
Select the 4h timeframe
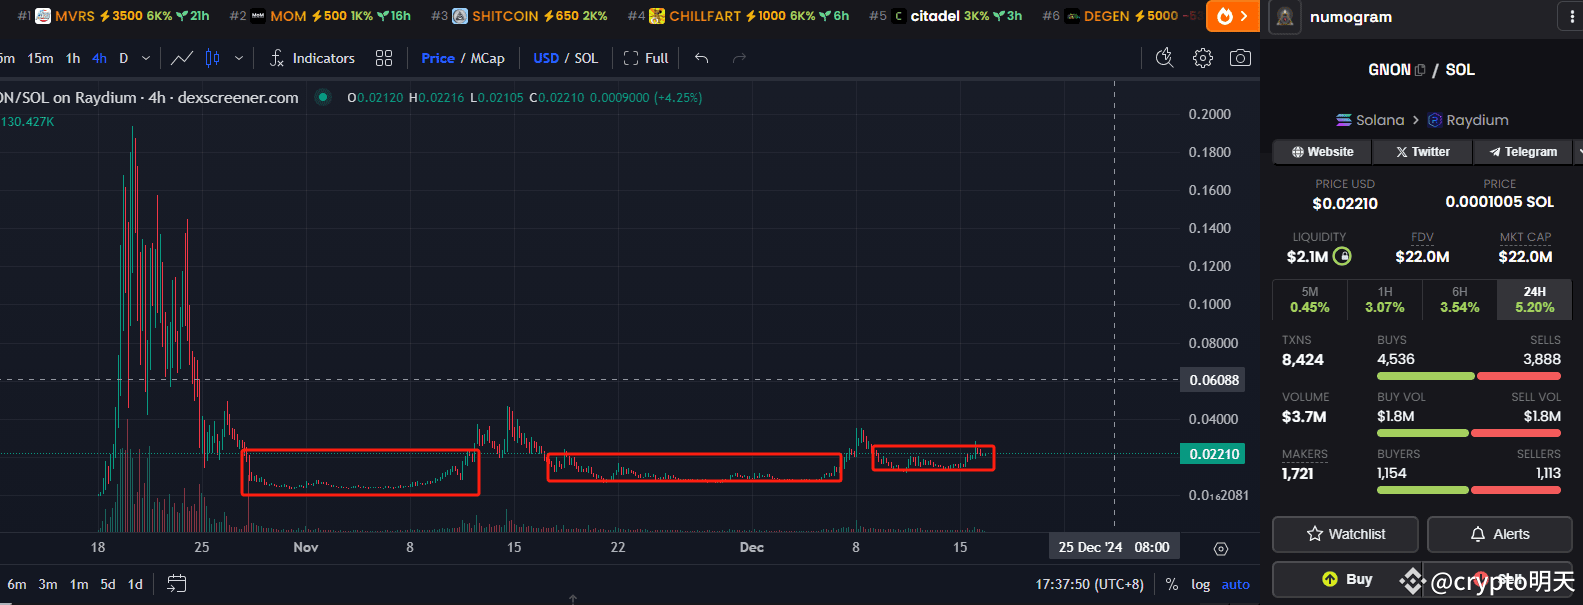click(x=99, y=58)
